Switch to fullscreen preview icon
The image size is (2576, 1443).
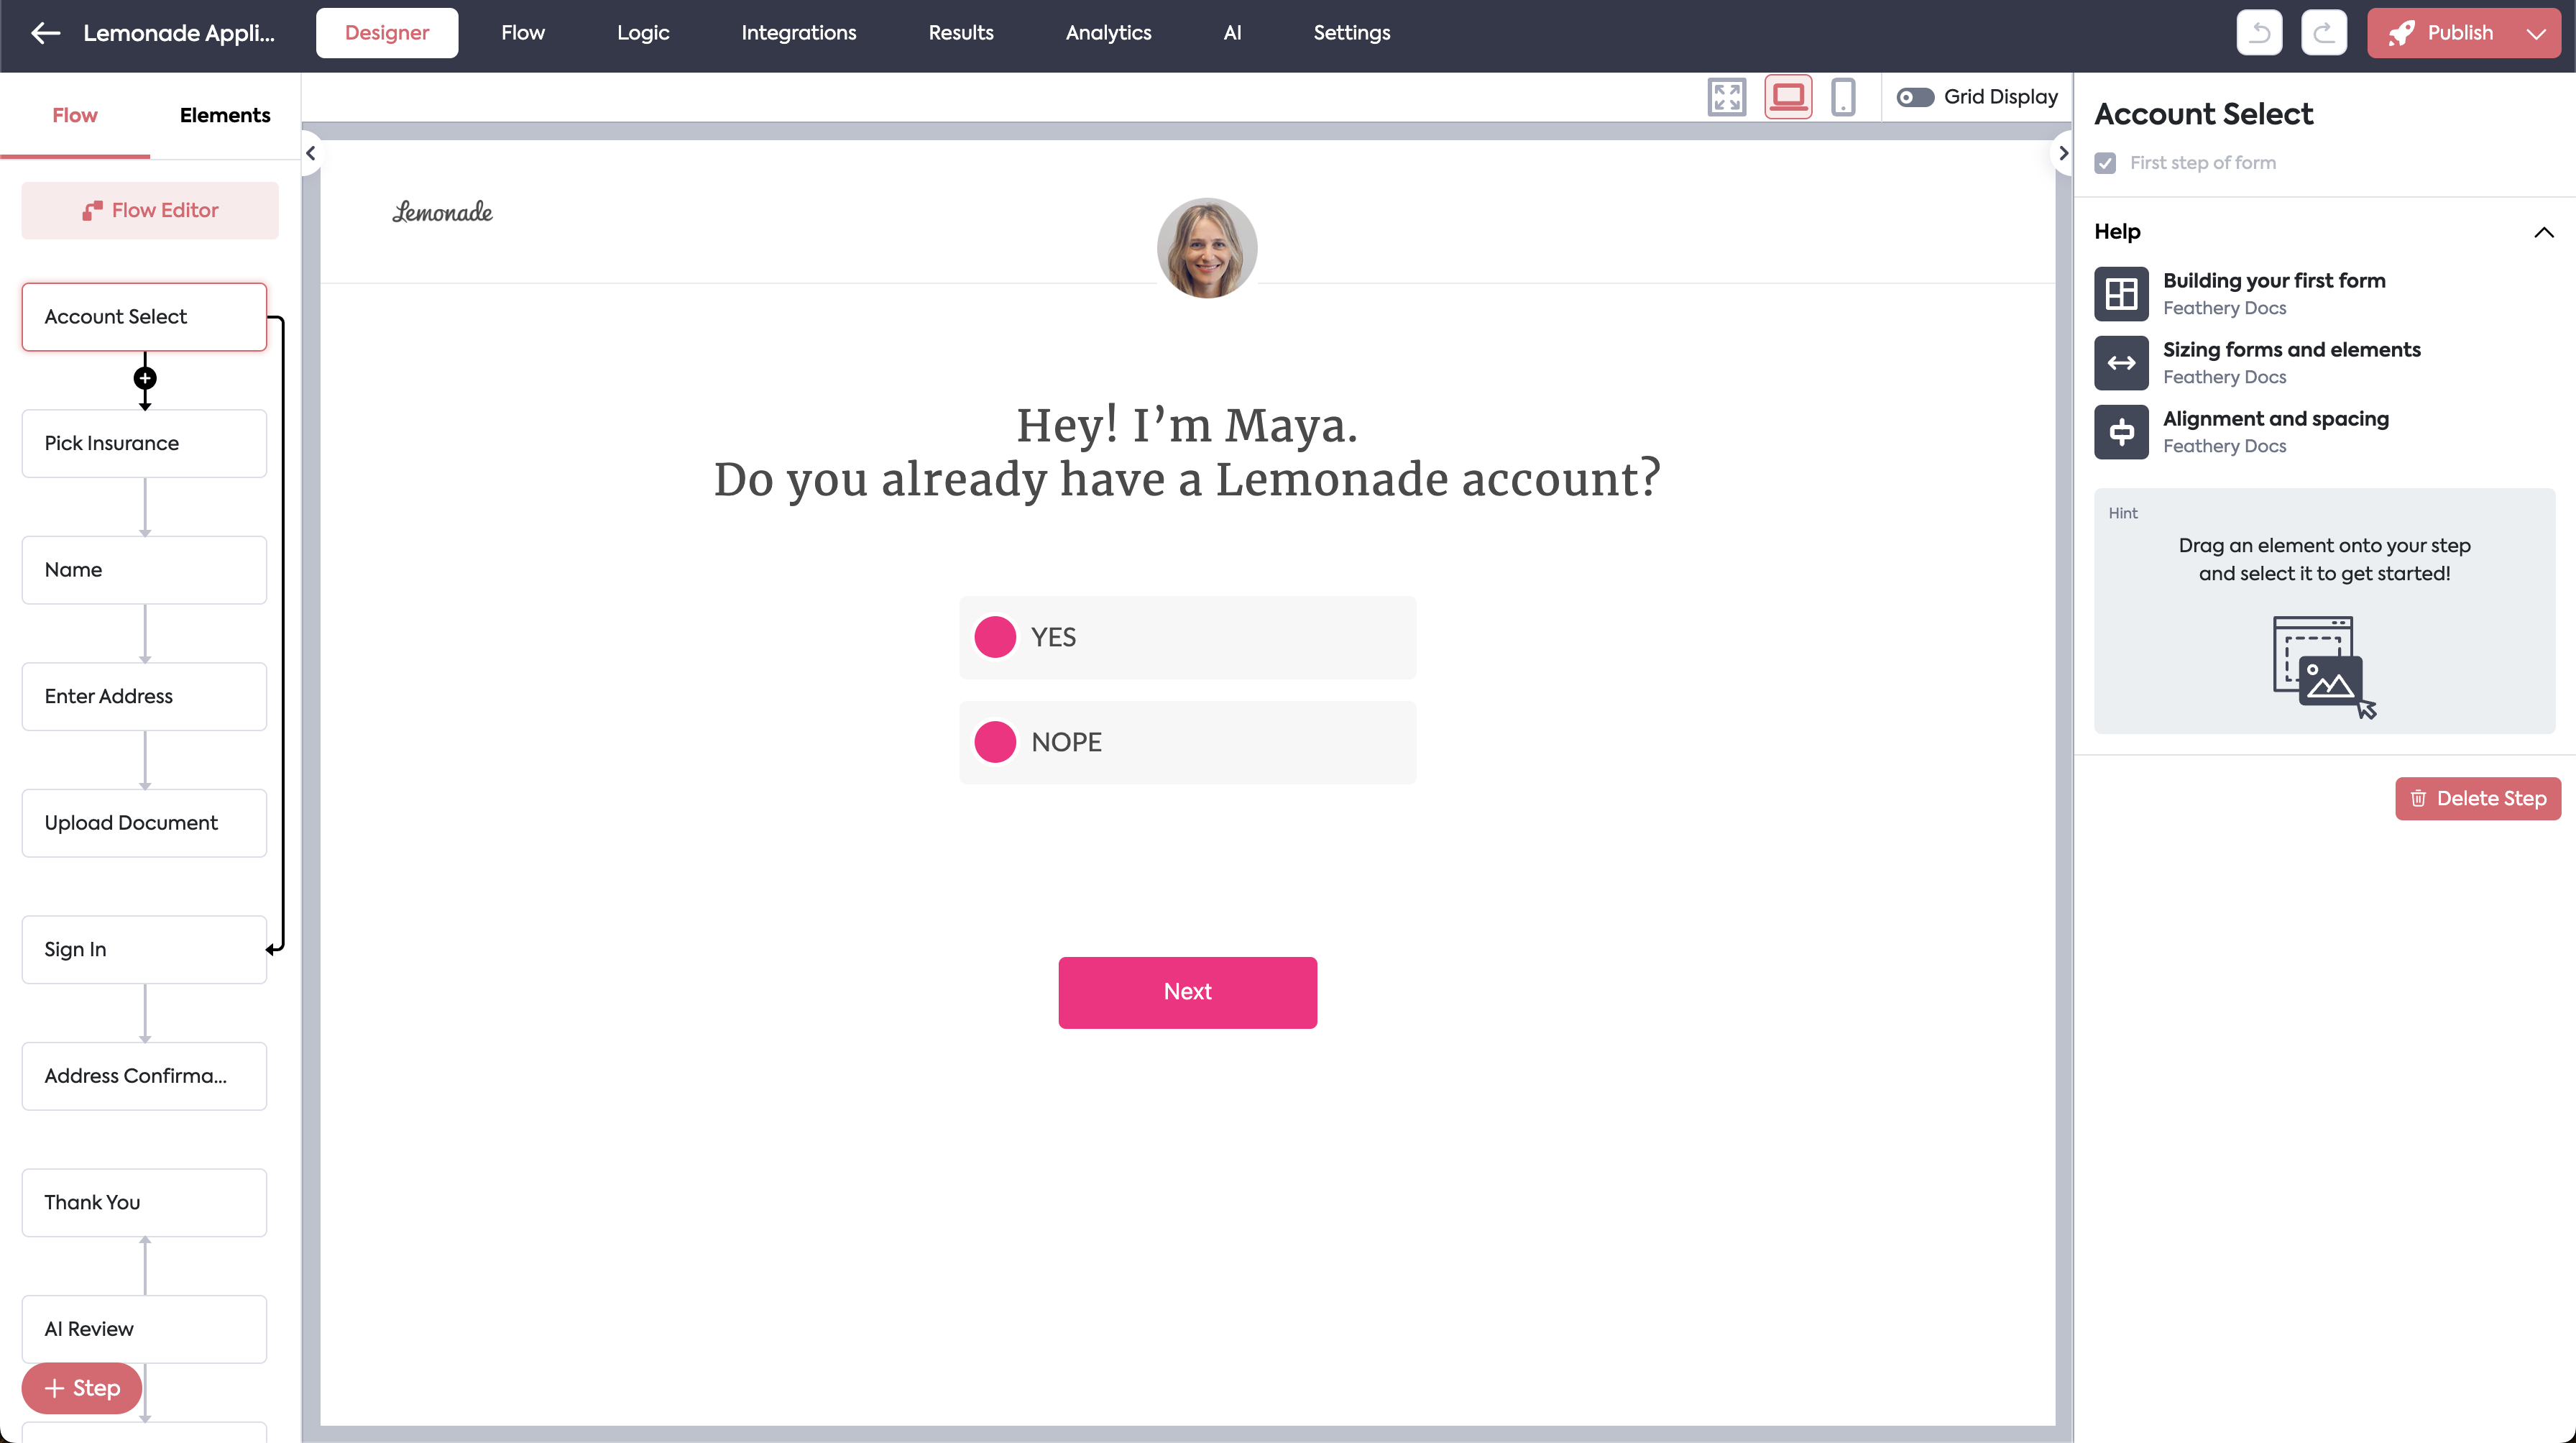coord(1726,97)
